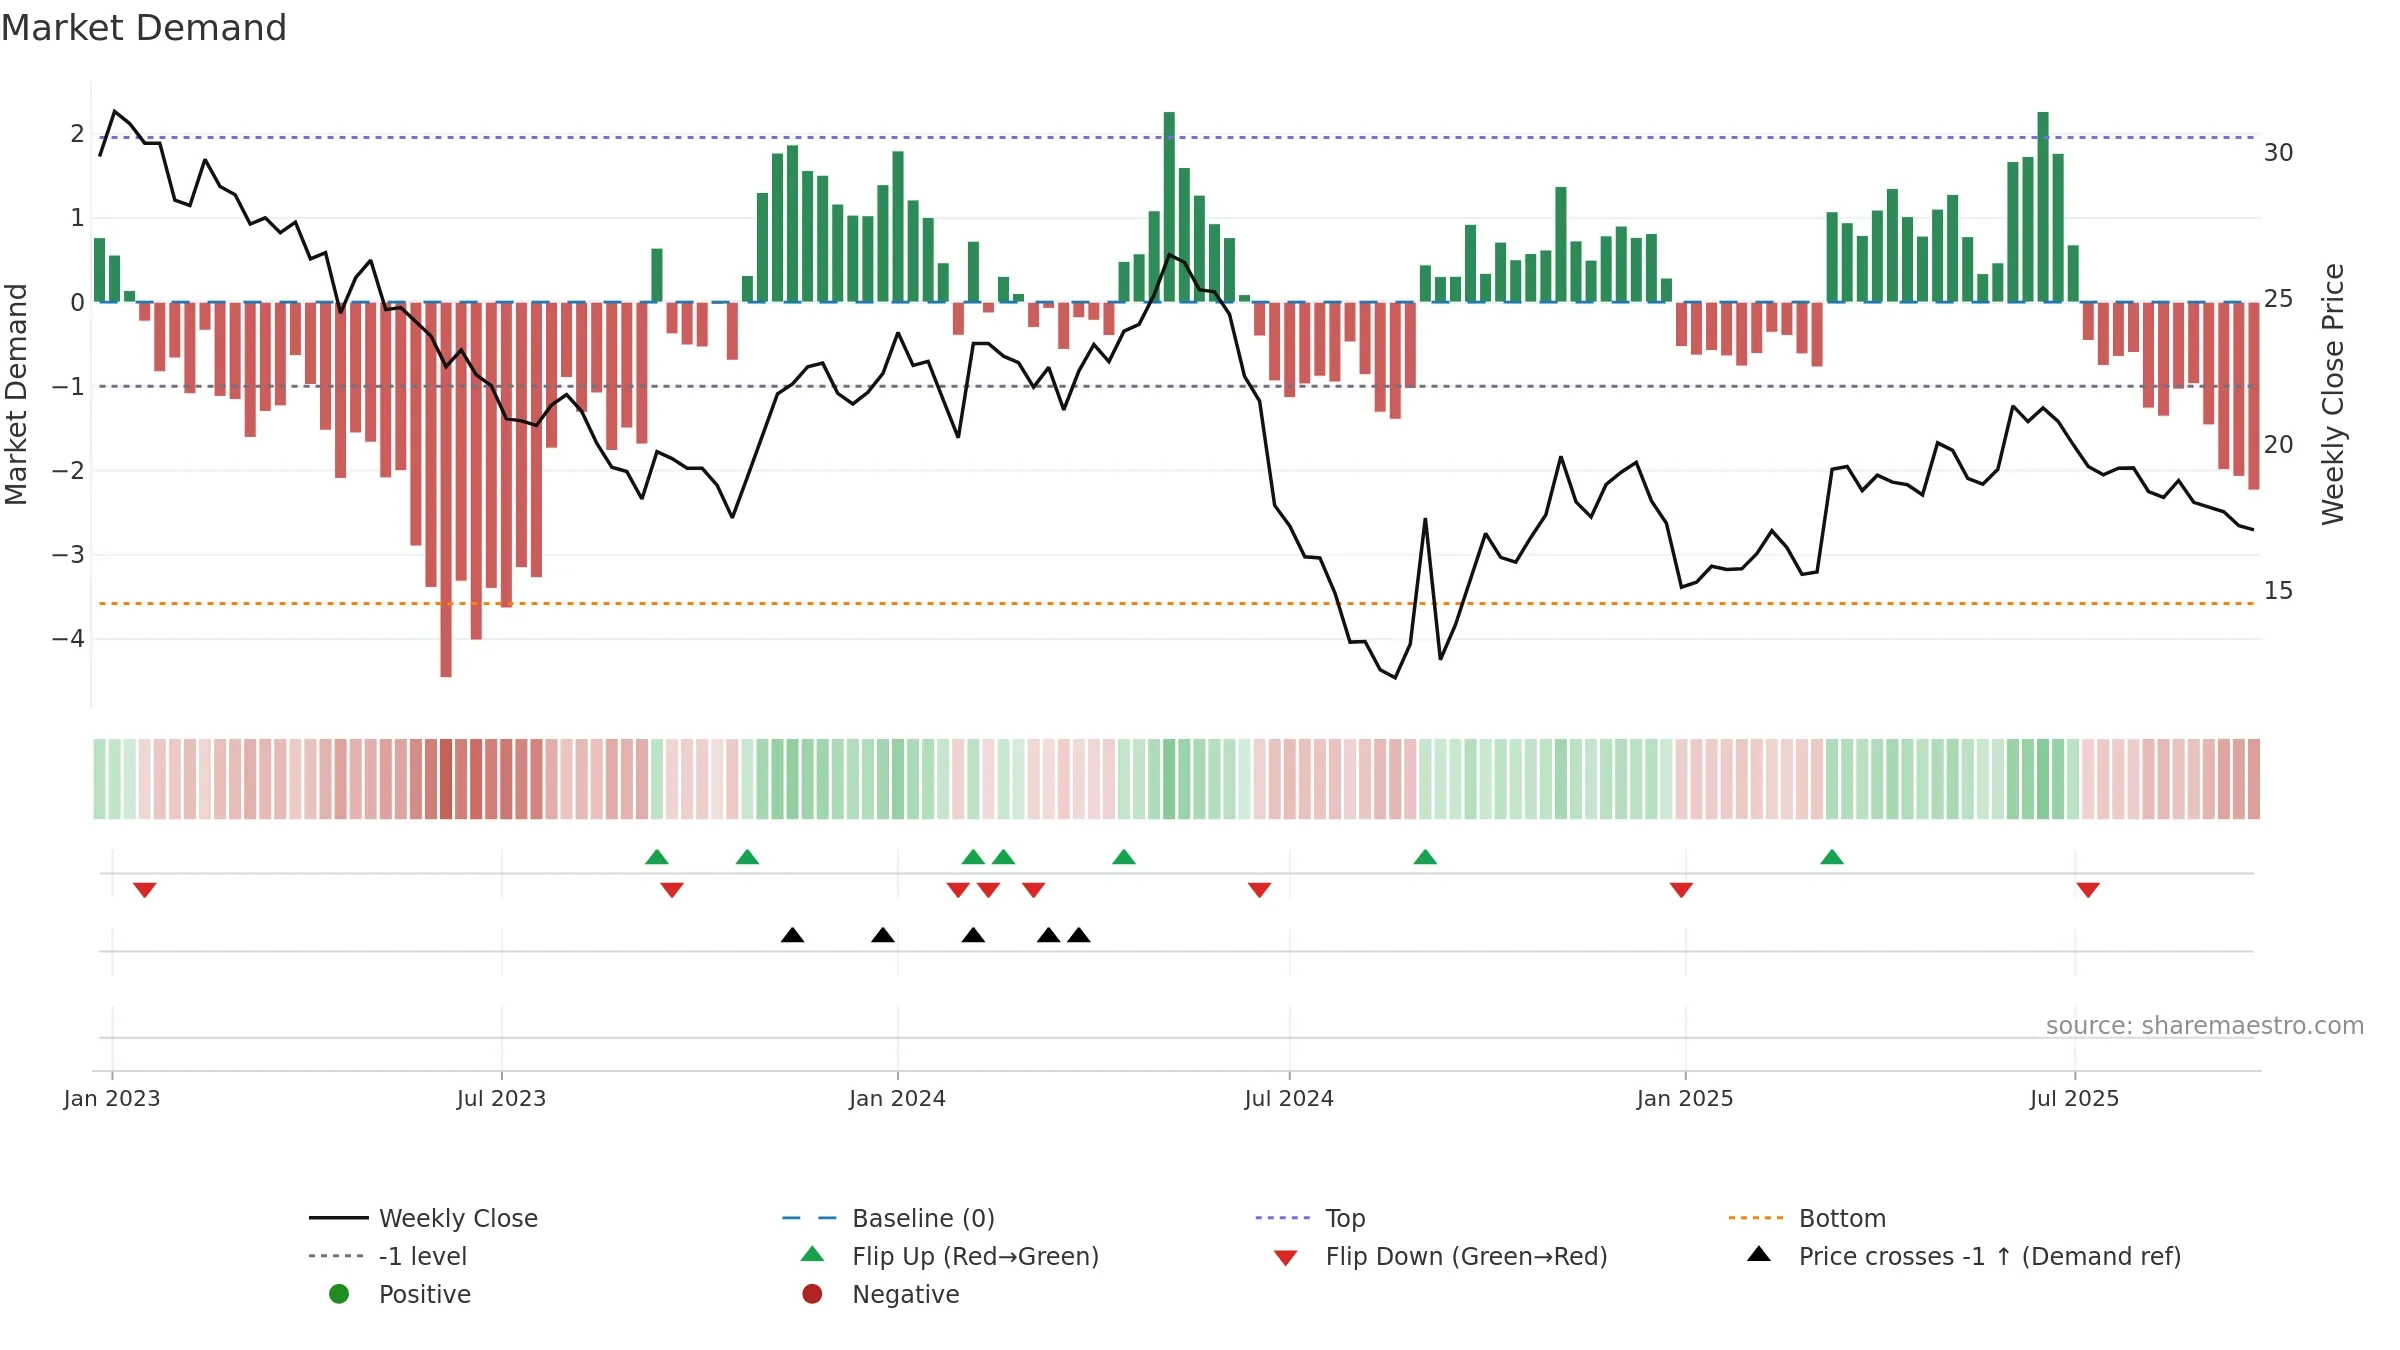Click the vertical Market Demand y-axis label
This screenshot has height=1350, width=2400.
tap(17, 394)
